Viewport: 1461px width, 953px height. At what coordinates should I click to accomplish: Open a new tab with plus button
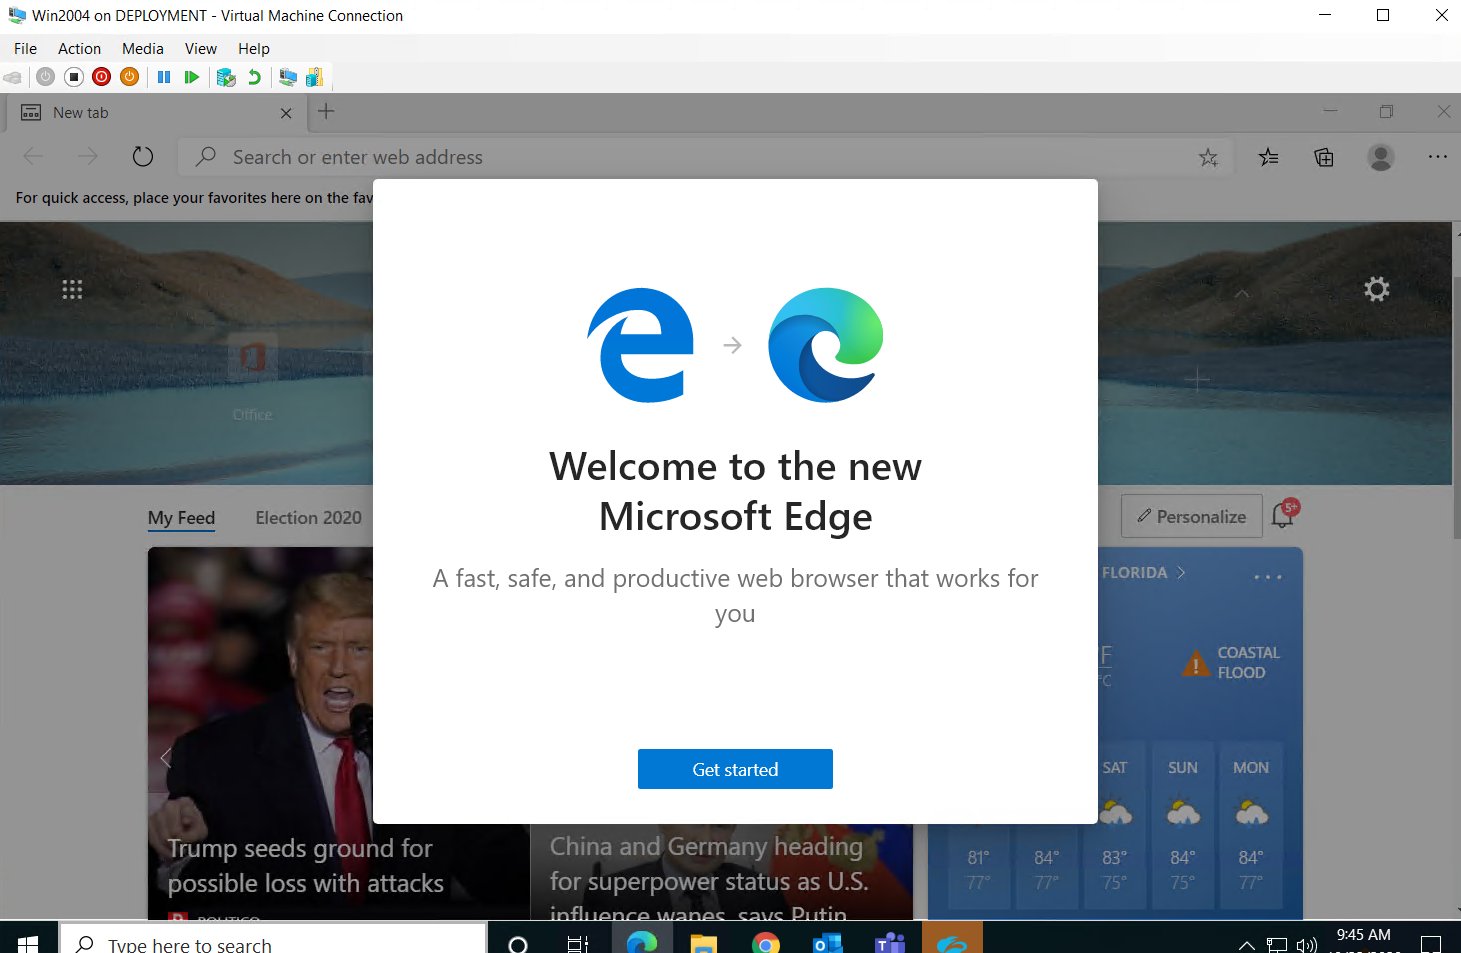(x=326, y=112)
